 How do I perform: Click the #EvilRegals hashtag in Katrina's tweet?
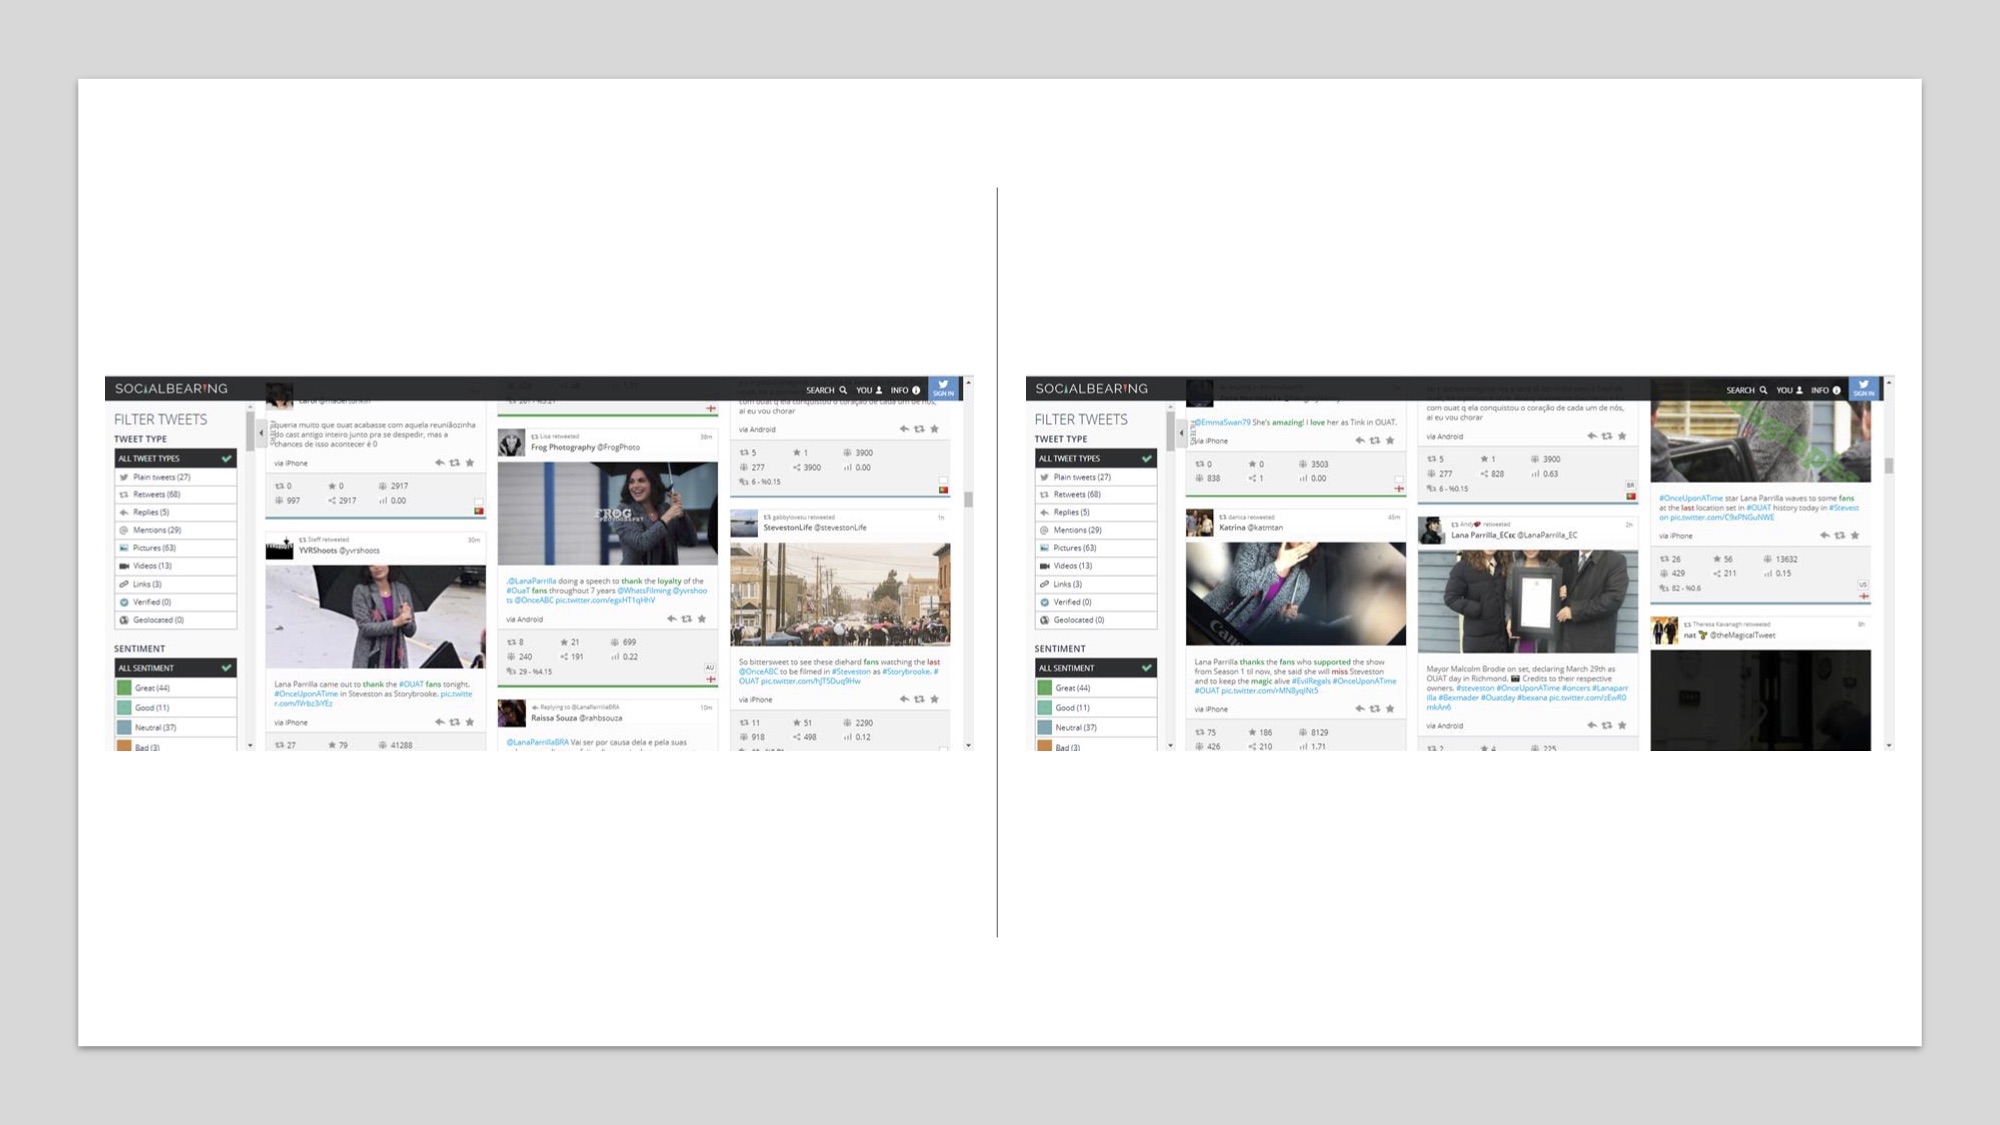pyautogui.click(x=1310, y=681)
